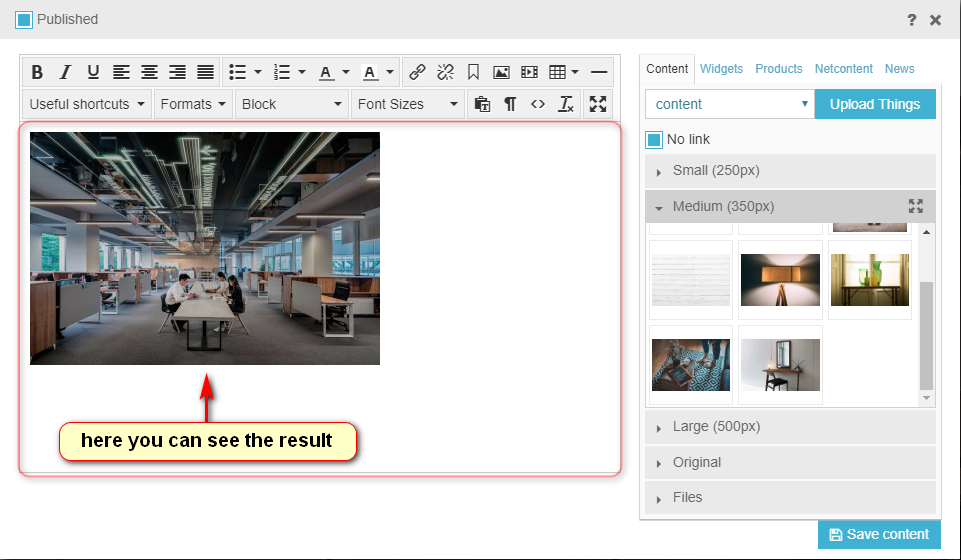Open bullet list style dropdown arrow
The image size is (961, 560).
point(258,72)
